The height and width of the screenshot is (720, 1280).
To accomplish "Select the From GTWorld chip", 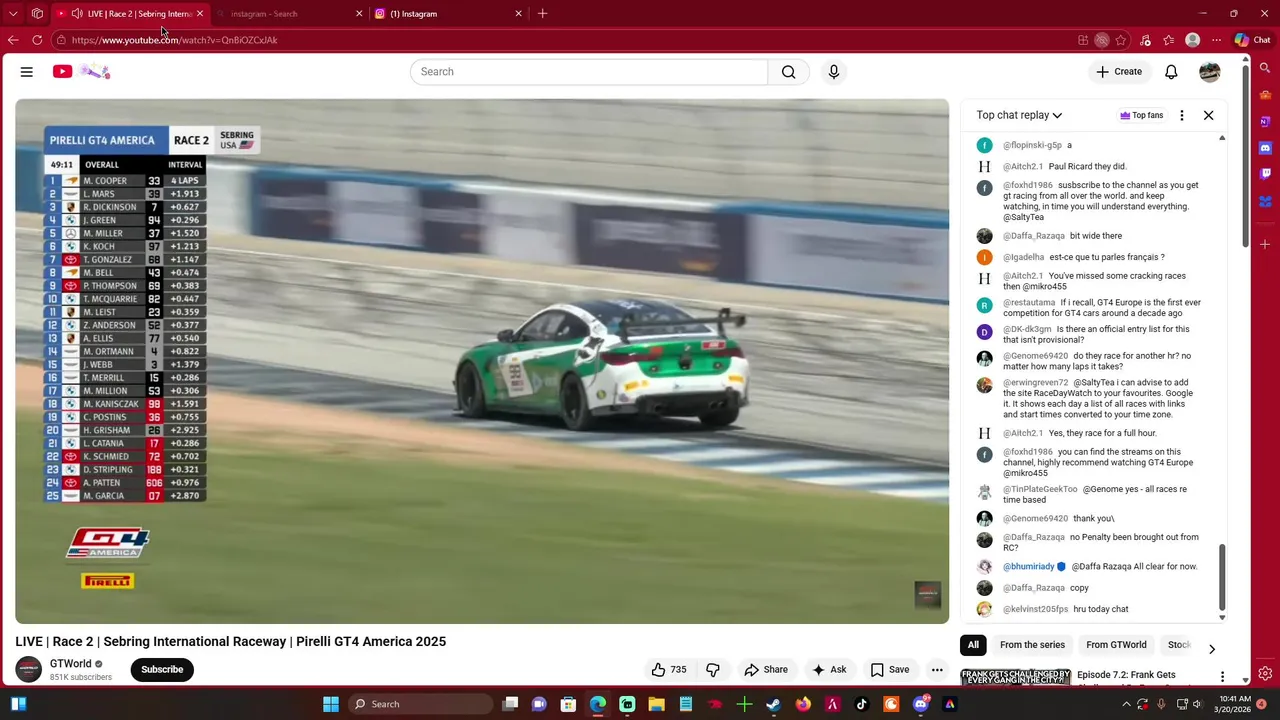I will click(x=1116, y=645).
